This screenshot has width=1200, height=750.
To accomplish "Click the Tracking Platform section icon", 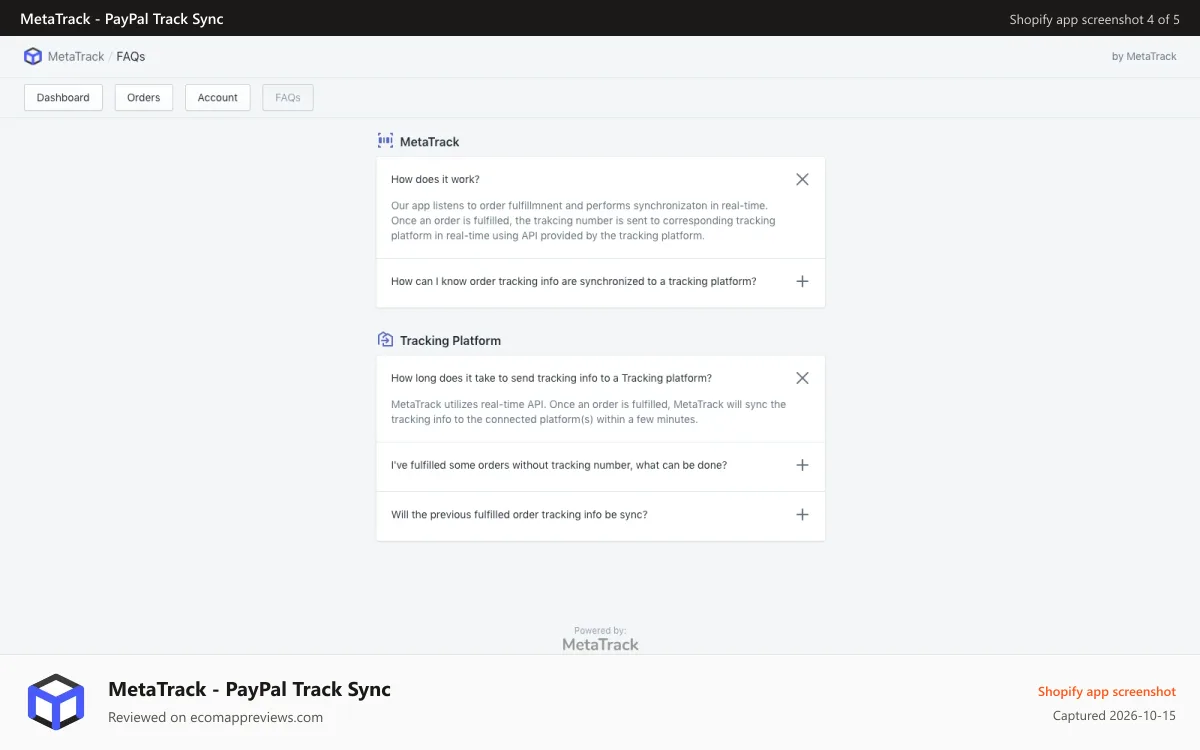I will point(385,340).
